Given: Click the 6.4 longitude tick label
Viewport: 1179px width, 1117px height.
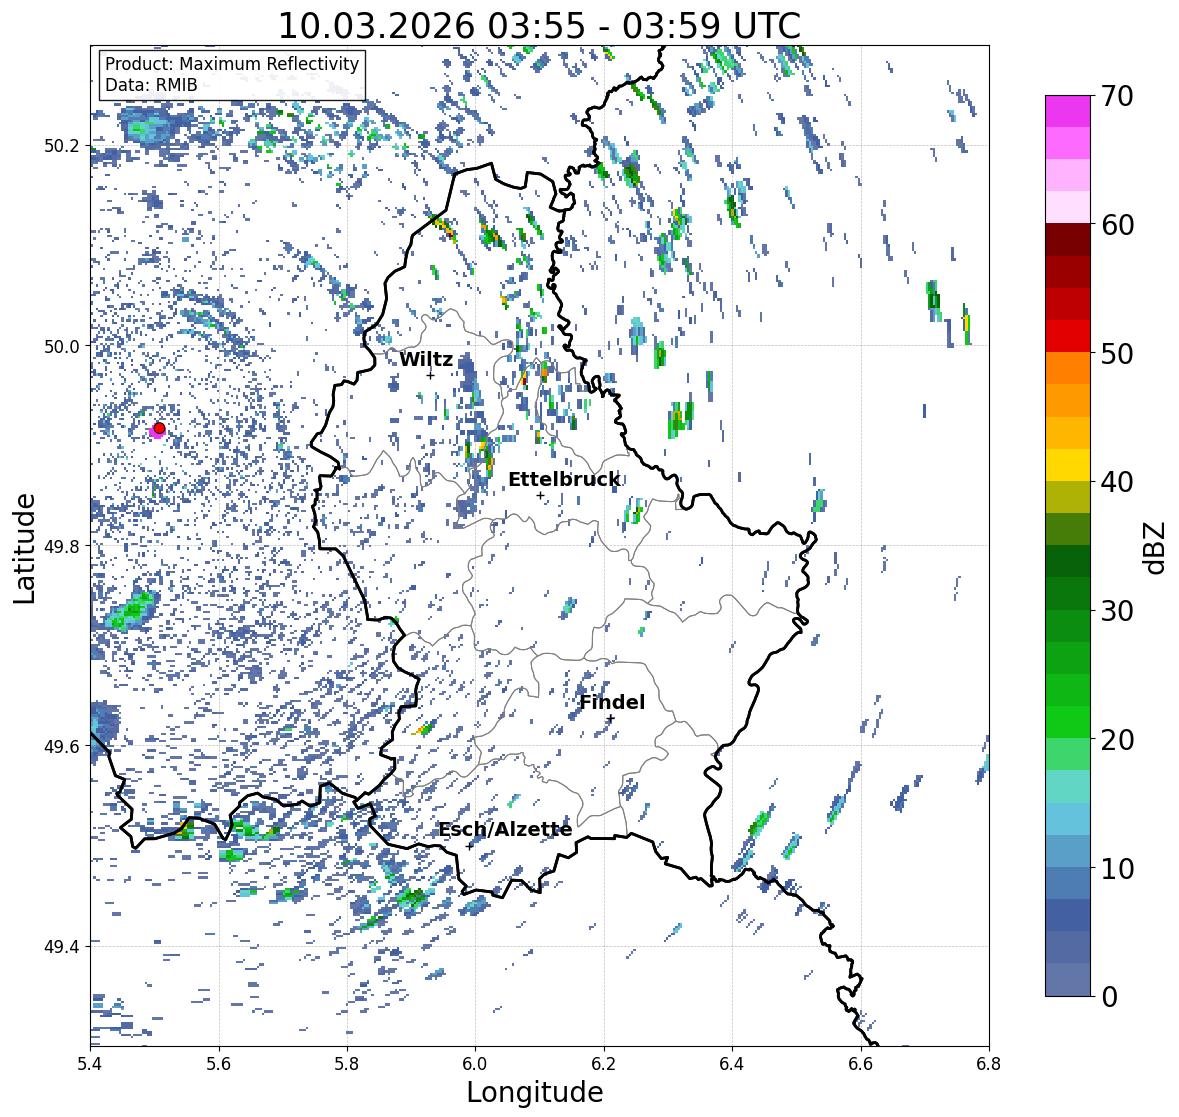Looking at the screenshot, I should point(732,1064).
